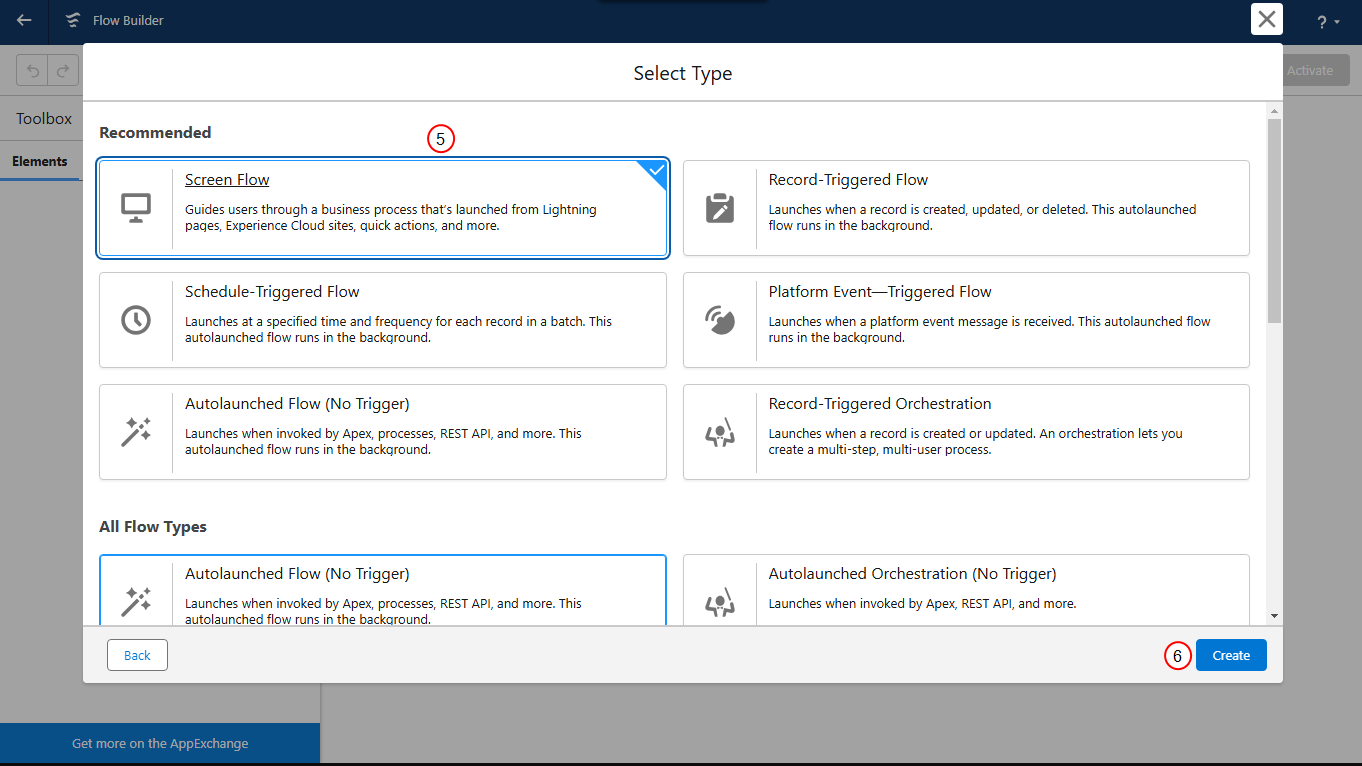This screenshot has height=766, width=1362.
Task: Click magic wand icon under All Flow Types
Action: pyautogui.click(x=135, y=601)
